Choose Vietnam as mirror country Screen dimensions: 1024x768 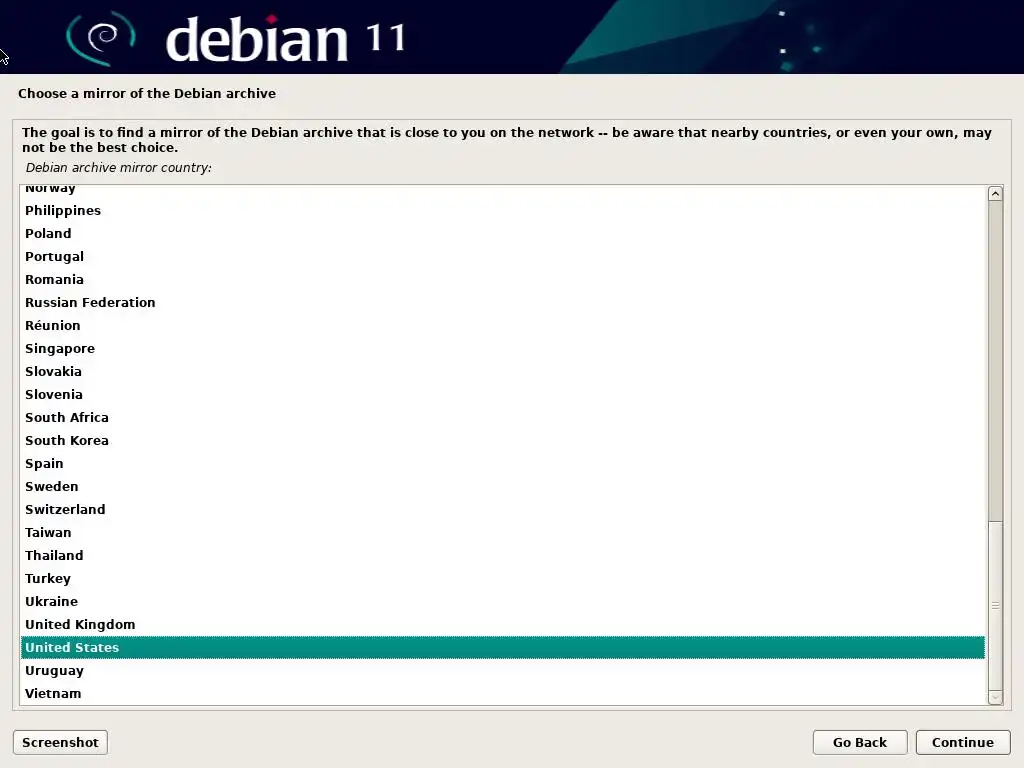[502, 693]
